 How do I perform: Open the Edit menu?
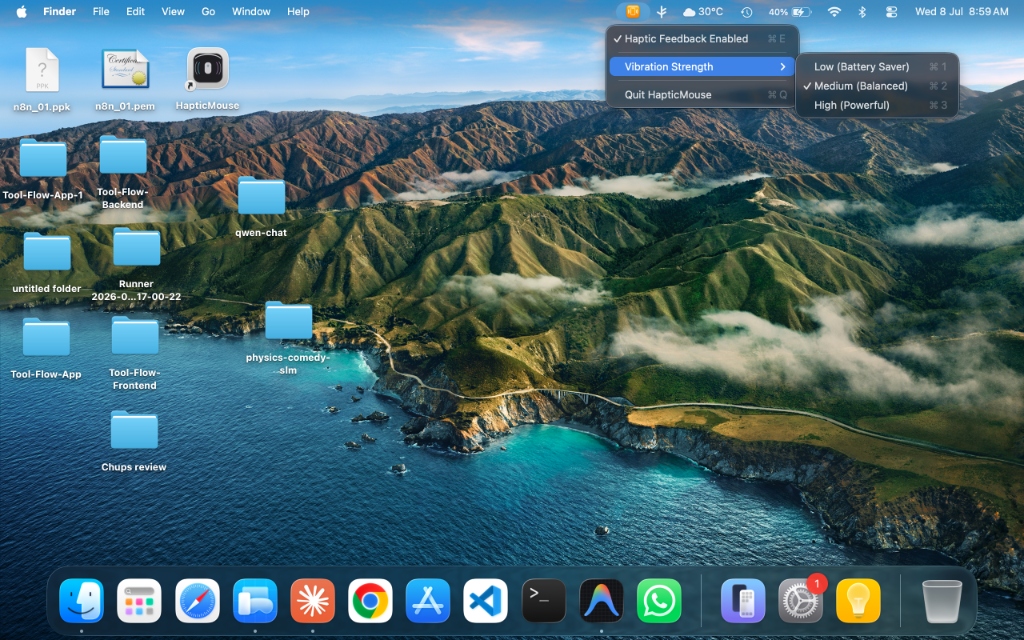pyautogui.click(x=135, y=12)
